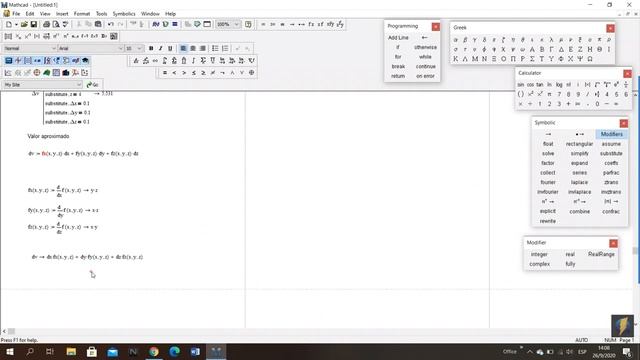
Task: Click the New worksheet icon
Action: (x=9, y=24)
